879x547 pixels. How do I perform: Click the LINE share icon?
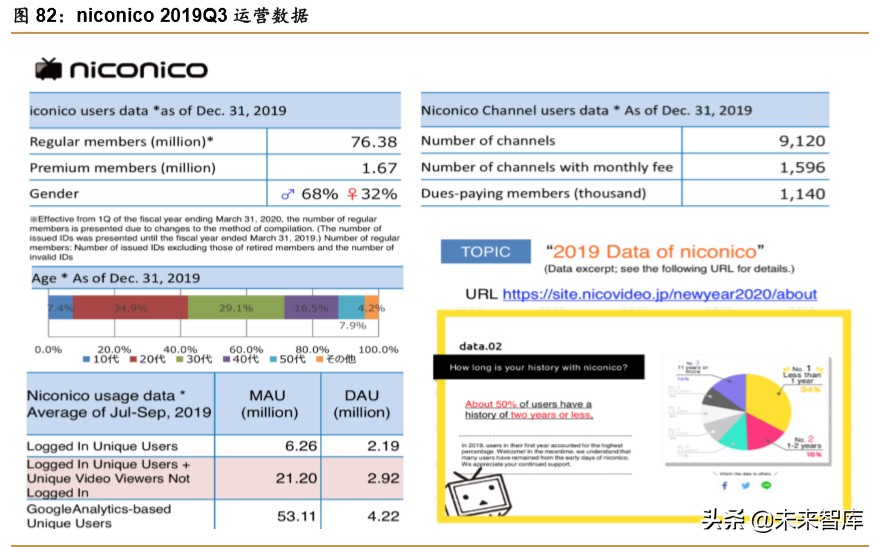pos(767,485)
